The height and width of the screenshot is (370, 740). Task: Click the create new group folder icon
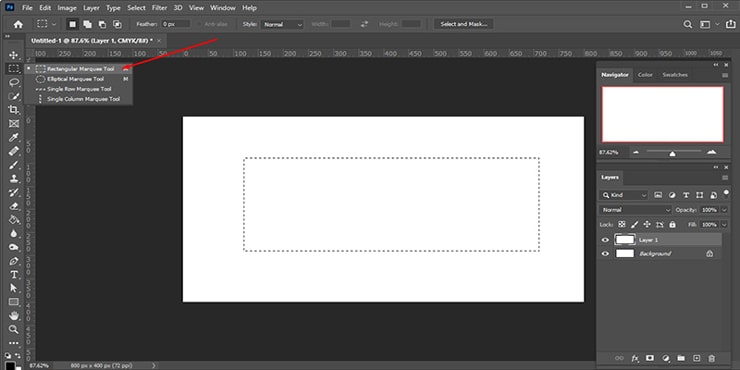pyautogui.click(x=681, y=359)
